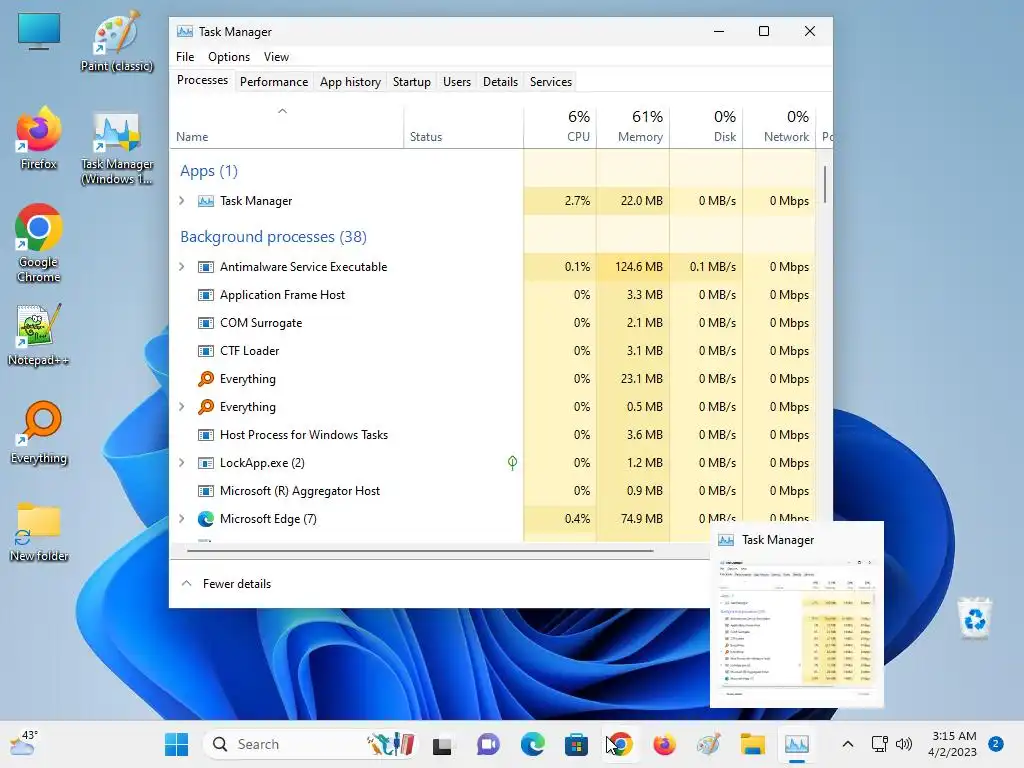
Task: Expand the Task Manager app row
Action: [x=182, y=200]
